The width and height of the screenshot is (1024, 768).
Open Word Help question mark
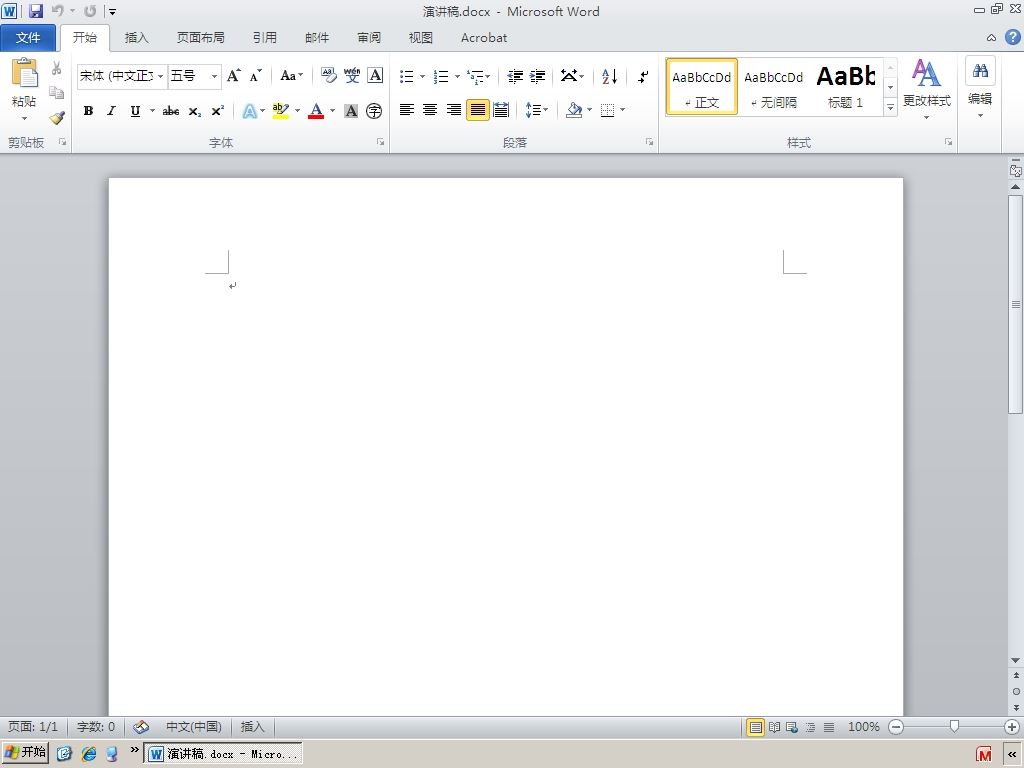point(1012,37)
